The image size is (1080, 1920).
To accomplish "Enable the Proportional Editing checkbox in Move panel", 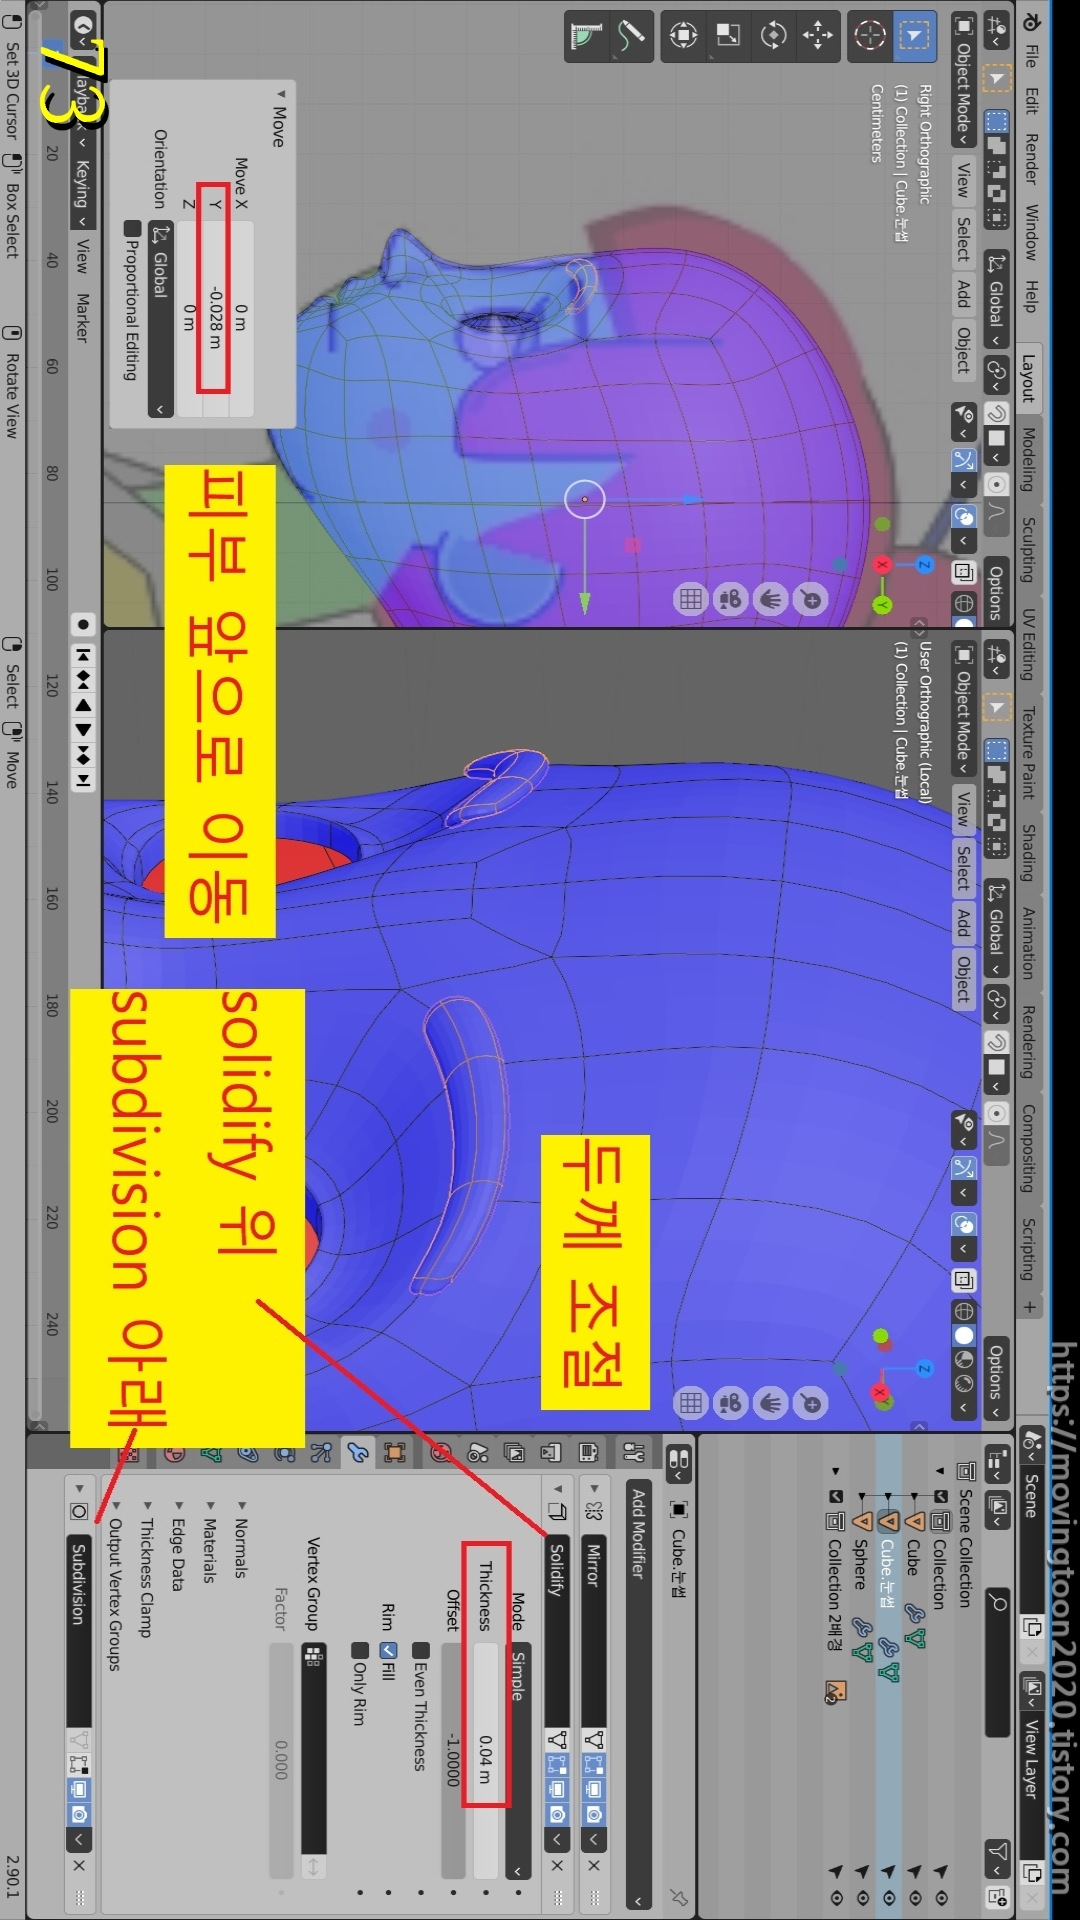I will (x=131, y=228).
